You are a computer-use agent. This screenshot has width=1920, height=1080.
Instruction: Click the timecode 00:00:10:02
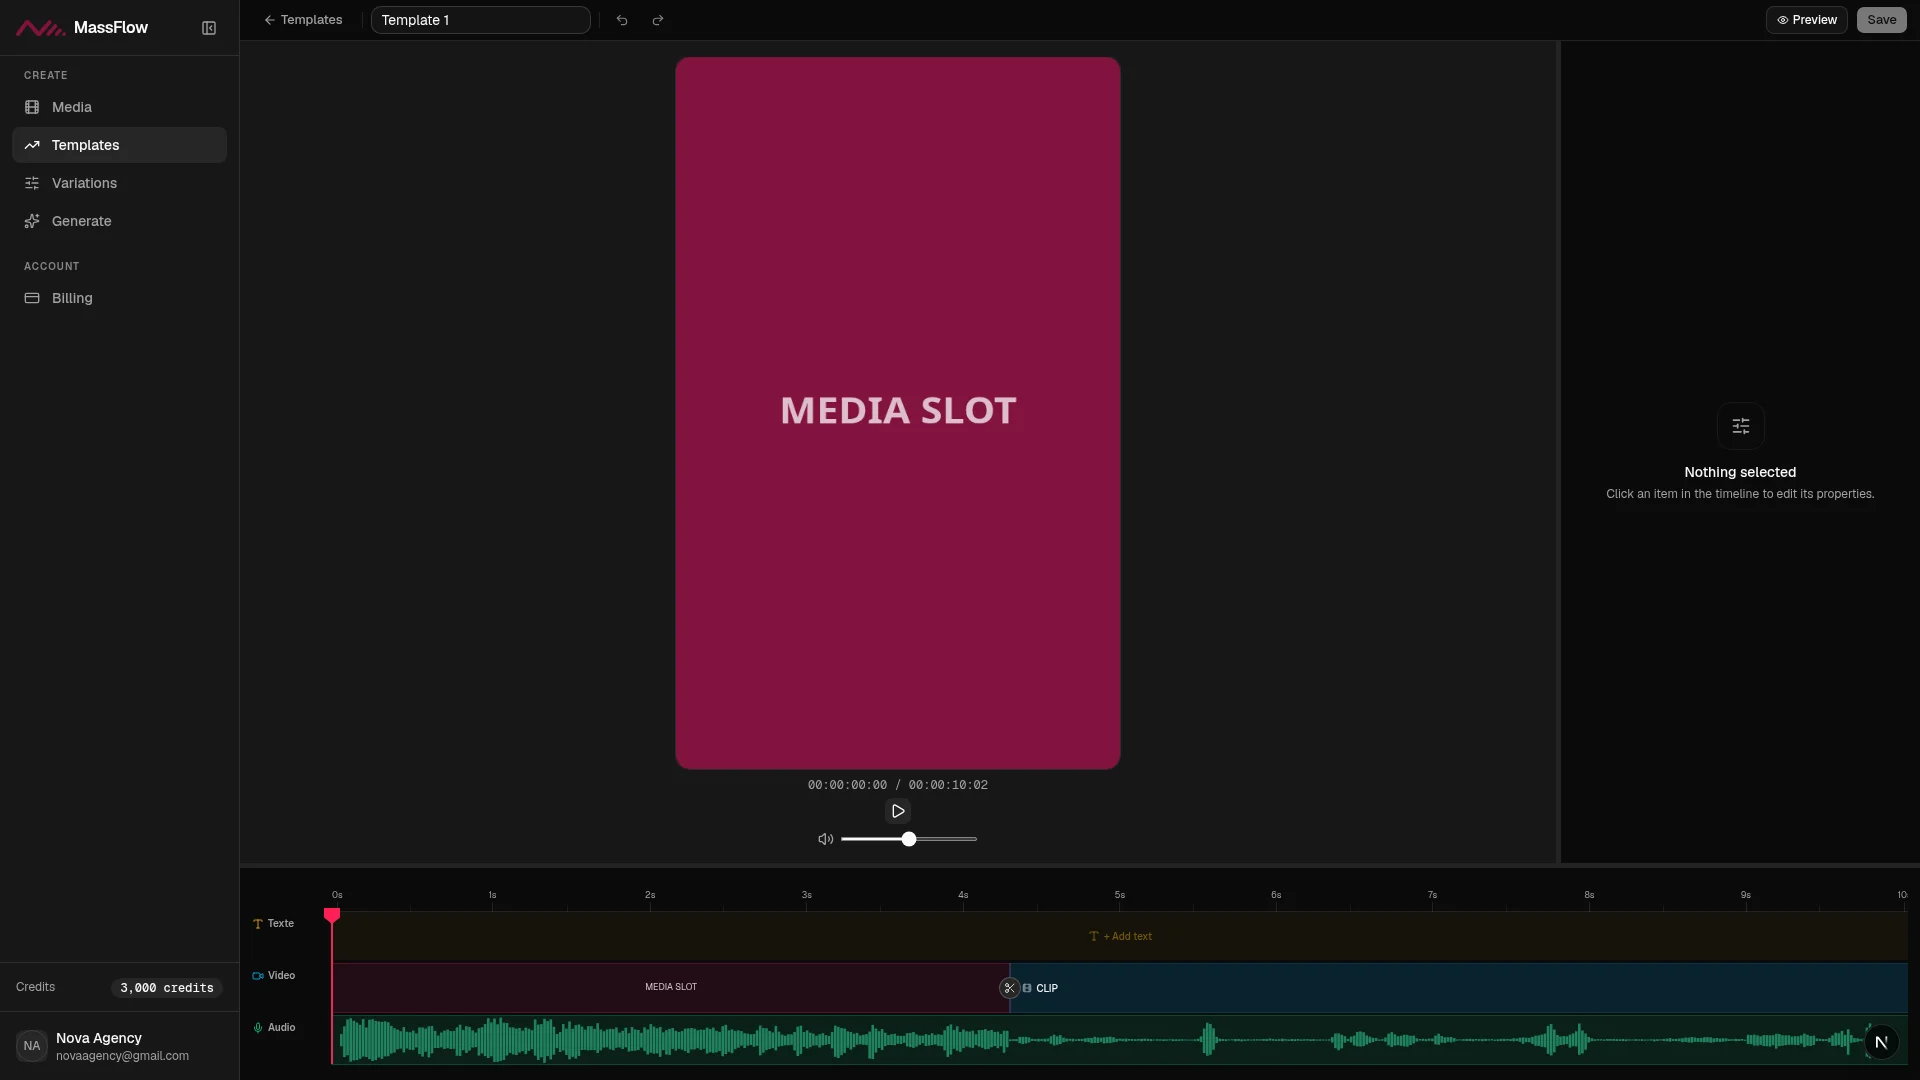948,785
